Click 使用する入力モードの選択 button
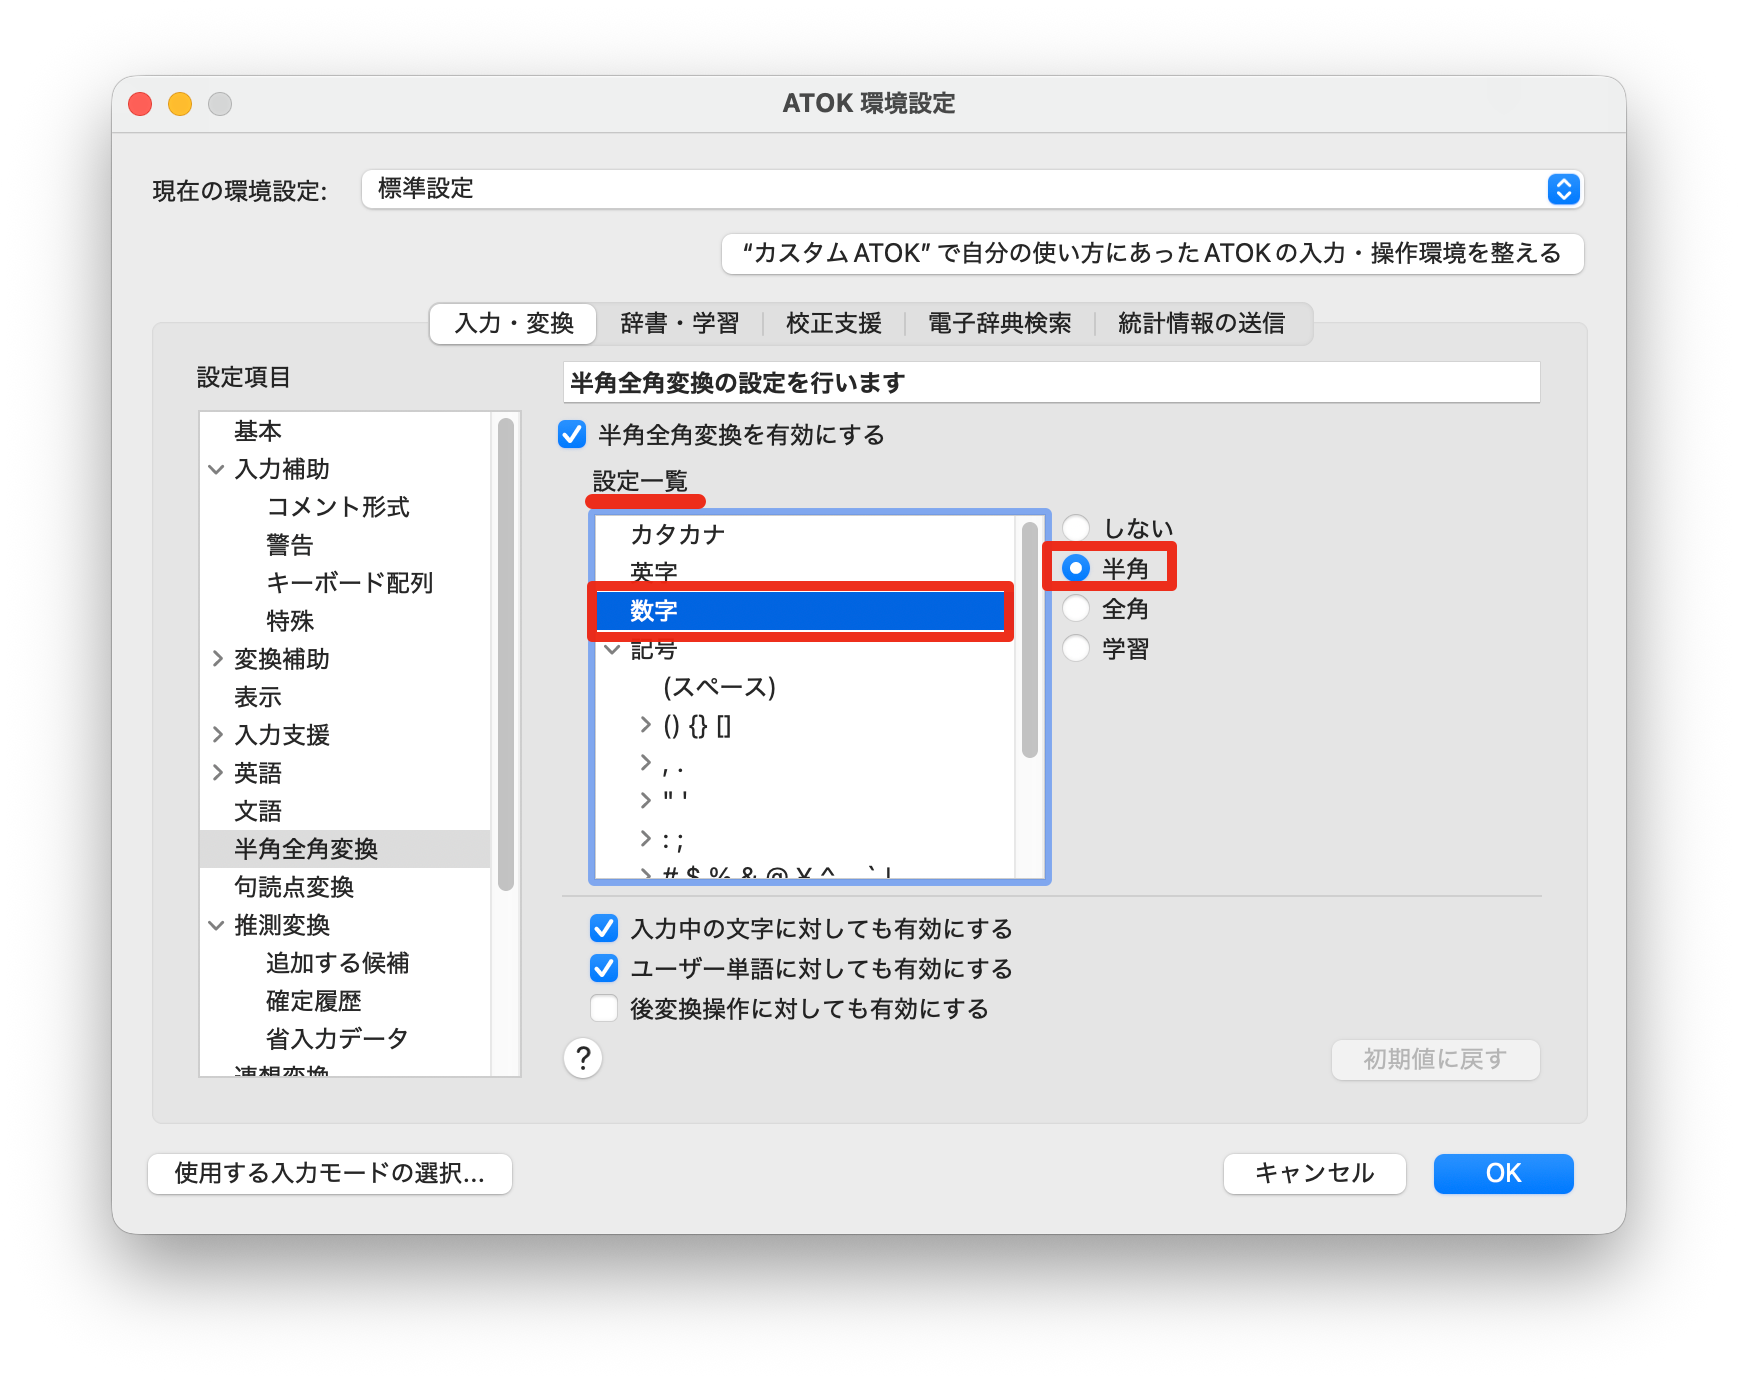This screenshot has height=1382, width=1738. click(330, 1173)
